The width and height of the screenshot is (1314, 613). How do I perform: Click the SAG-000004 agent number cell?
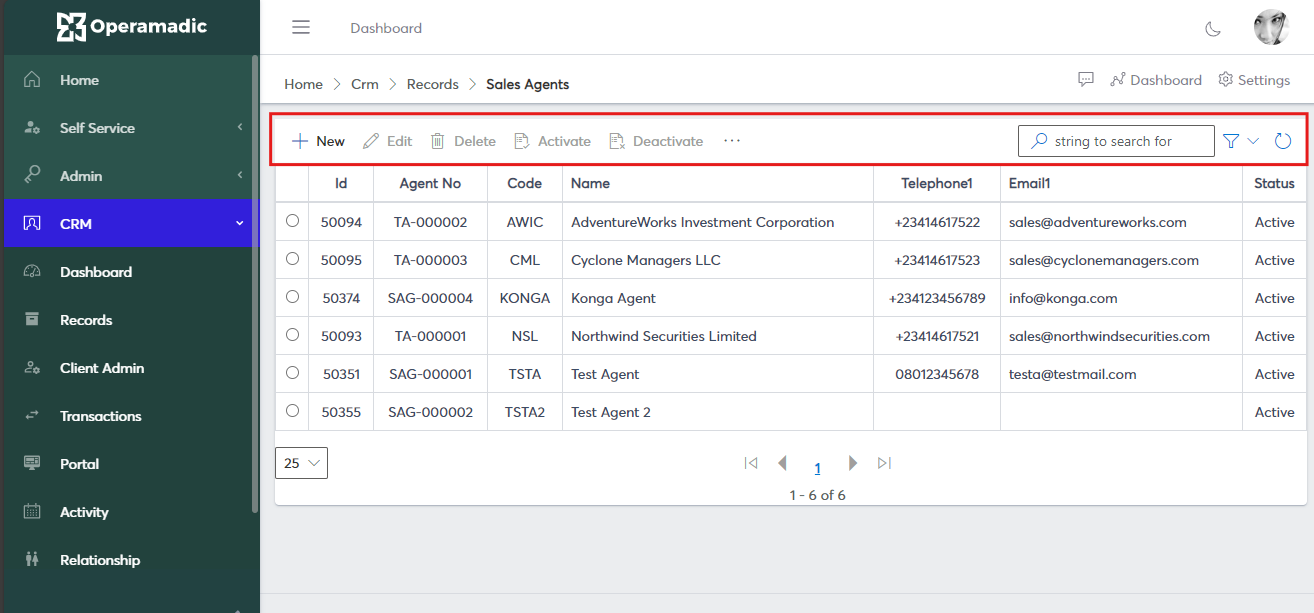pyautogui.click(x=430, y=298)
